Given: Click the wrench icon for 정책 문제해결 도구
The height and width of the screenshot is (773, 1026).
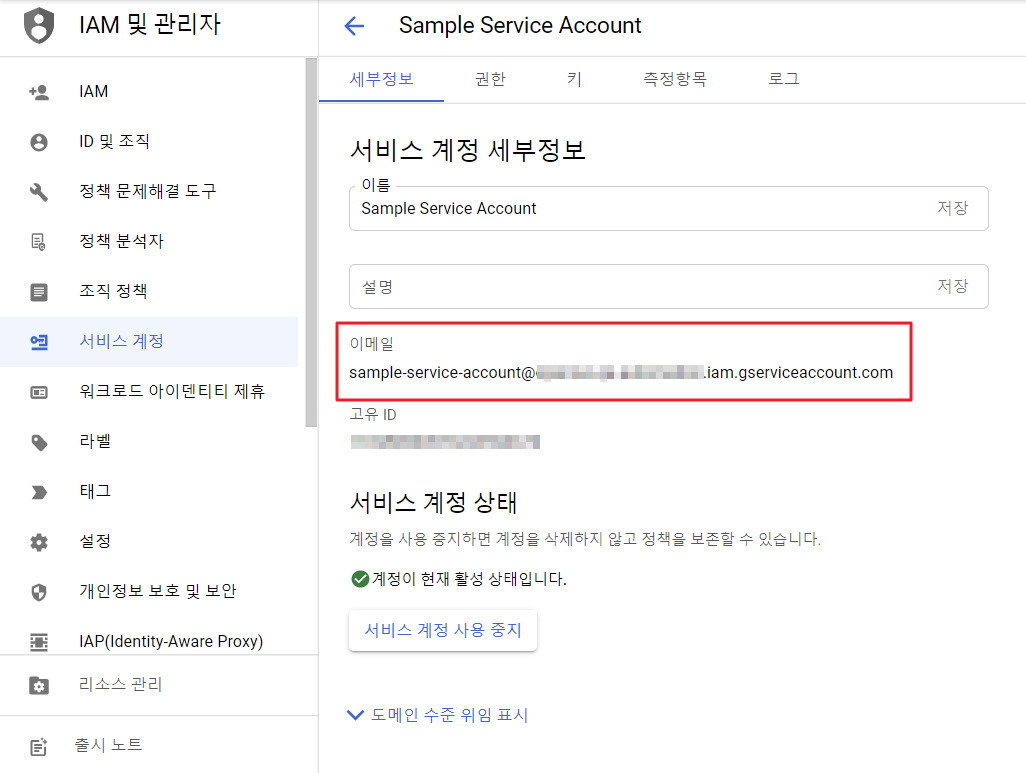Looking at the screenshot, I should (x=39, y=192).
